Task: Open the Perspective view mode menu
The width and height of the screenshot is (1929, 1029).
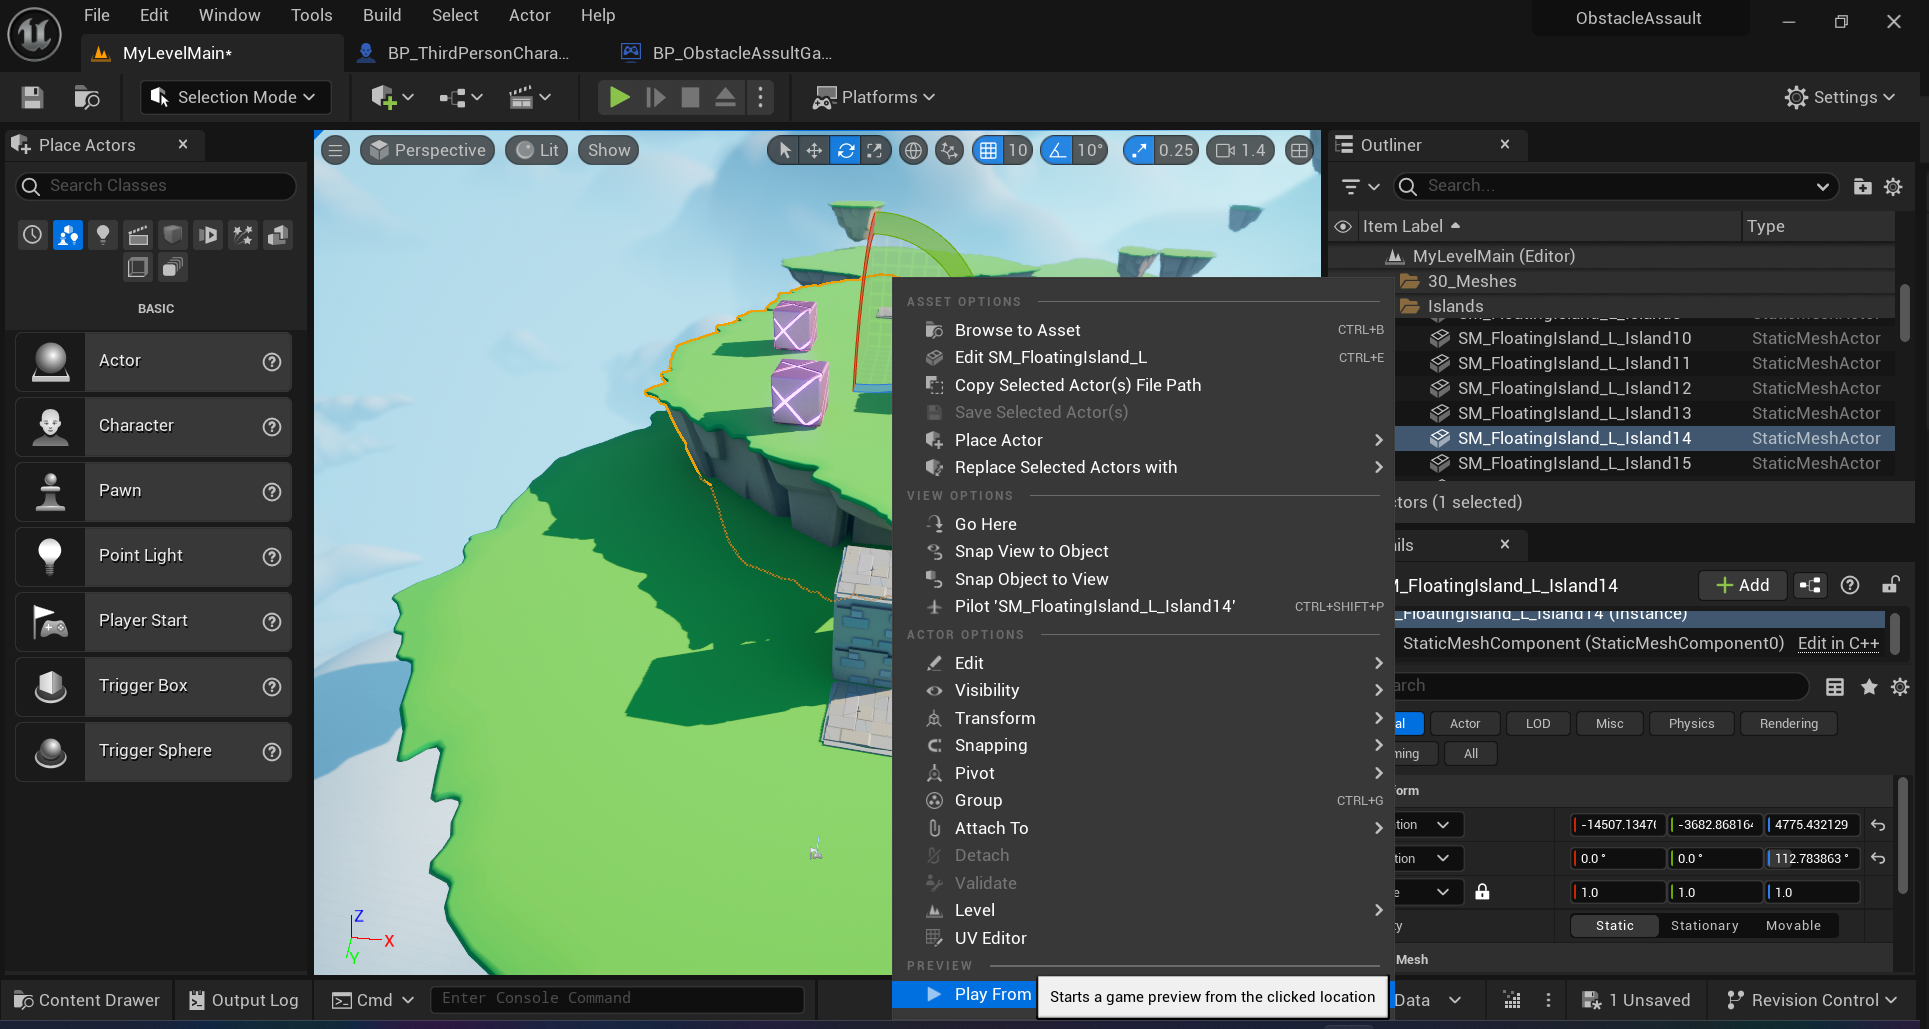Action: (x=427, y=150)
